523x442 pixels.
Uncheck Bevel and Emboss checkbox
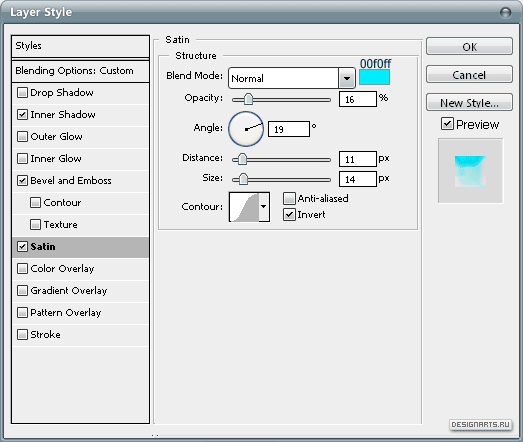[22, 180]
